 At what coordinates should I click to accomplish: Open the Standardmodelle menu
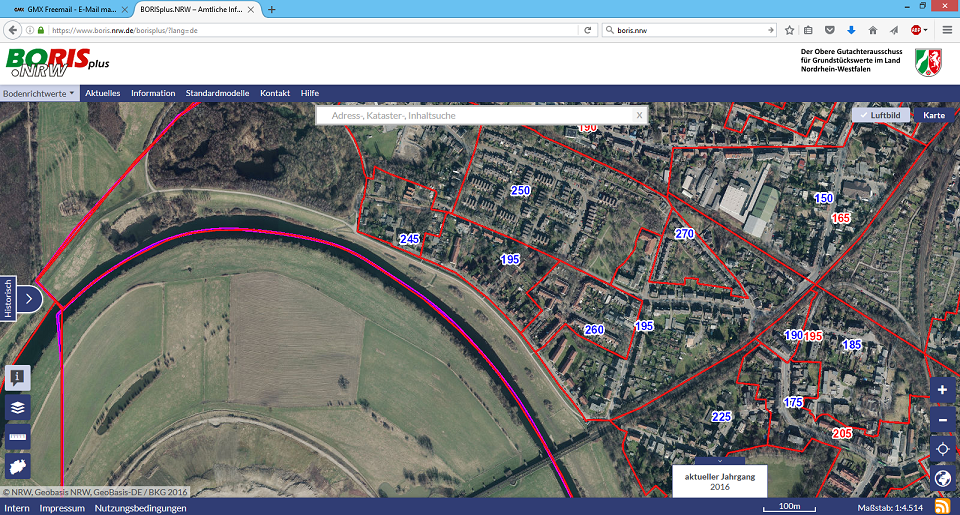click(217, 93)
